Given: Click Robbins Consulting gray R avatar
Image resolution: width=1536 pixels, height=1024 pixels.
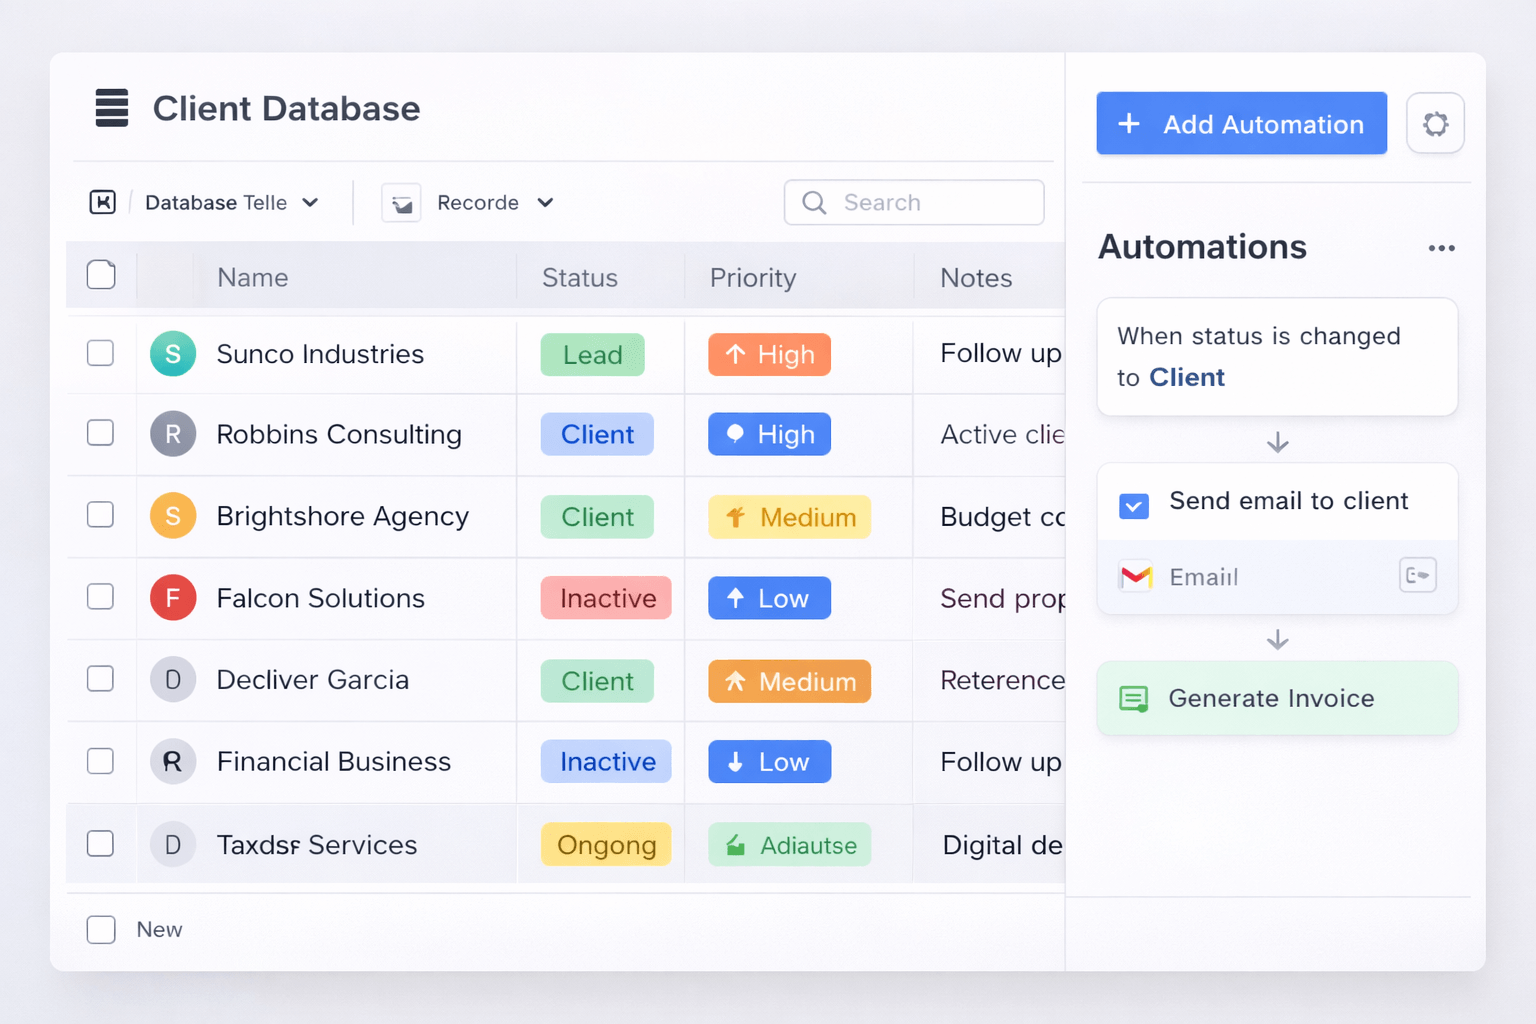Looking at the screenshot, I should pos(173,434).
